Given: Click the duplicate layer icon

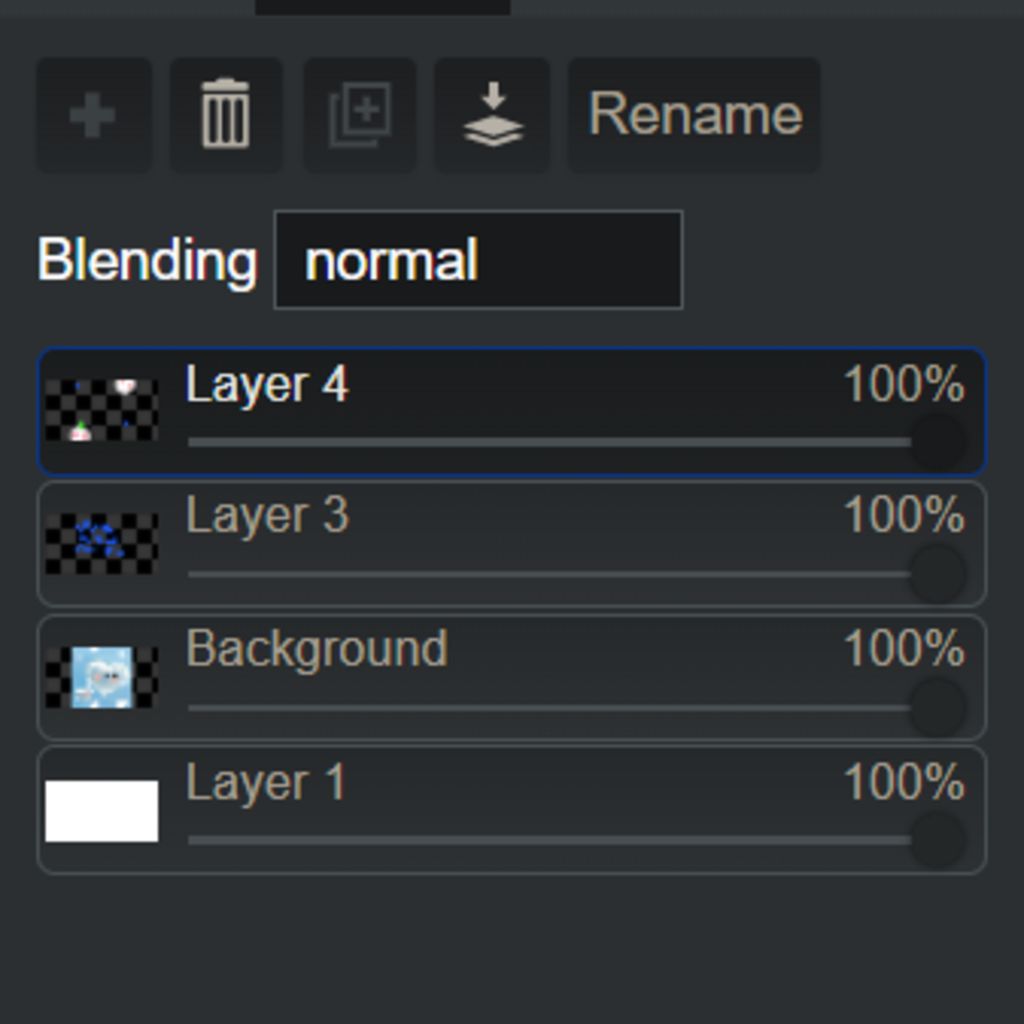Looking at the screenshot, I should [x=360, y=115].
